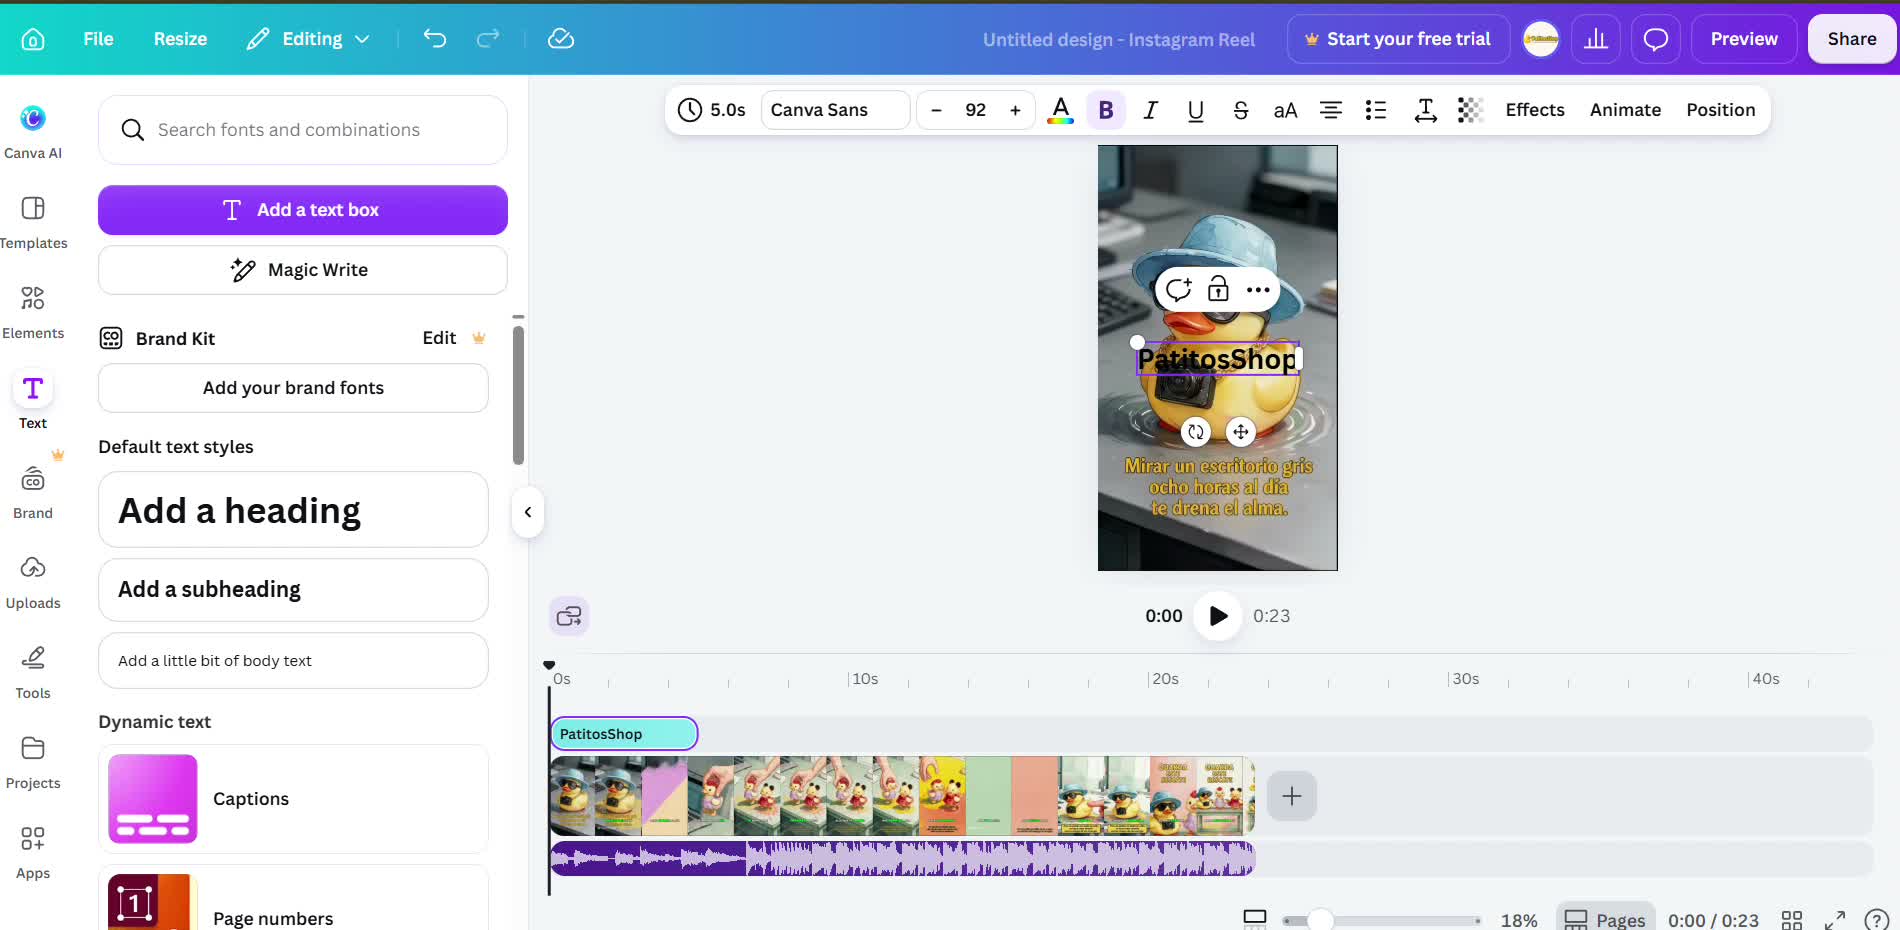
Task: Open the text spacing icon
Action: [x=1425, y=110]
